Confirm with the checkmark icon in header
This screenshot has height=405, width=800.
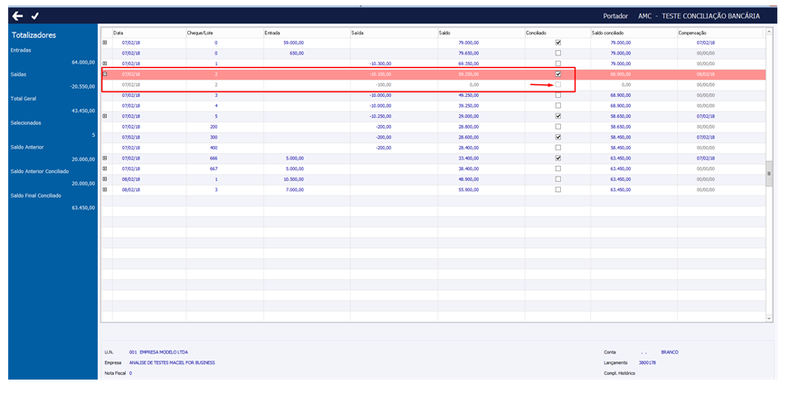click(x=35, y=16)
